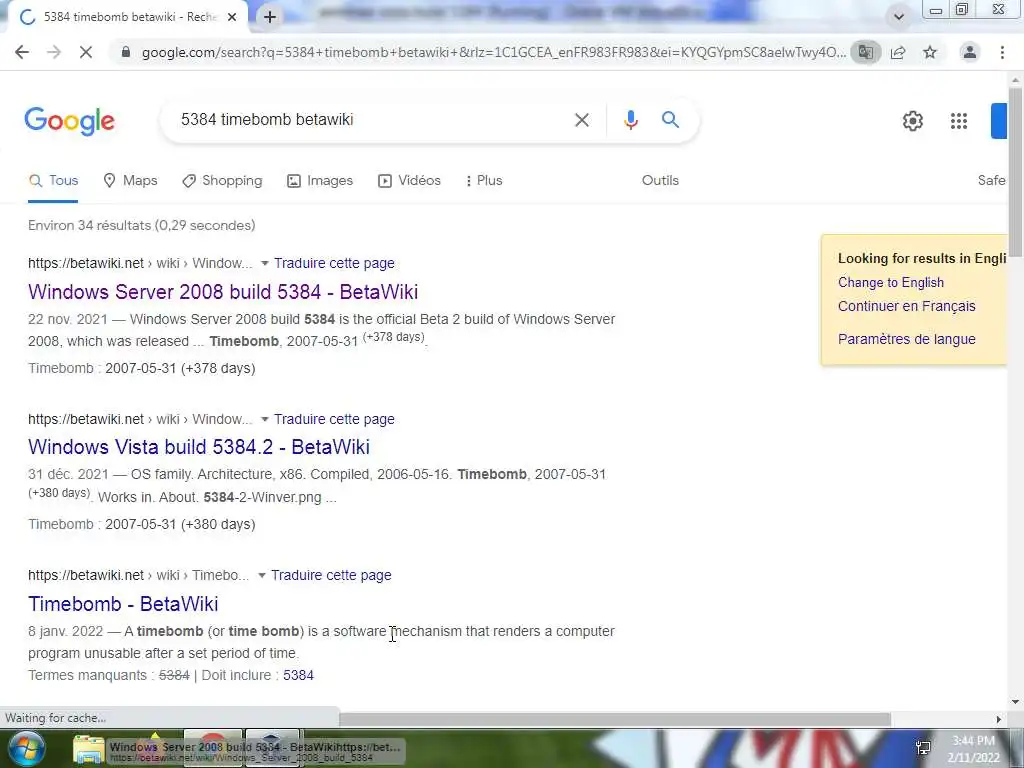Click the scroll right arrow
The image size is (1024, 768).
(x=999, y=719)
